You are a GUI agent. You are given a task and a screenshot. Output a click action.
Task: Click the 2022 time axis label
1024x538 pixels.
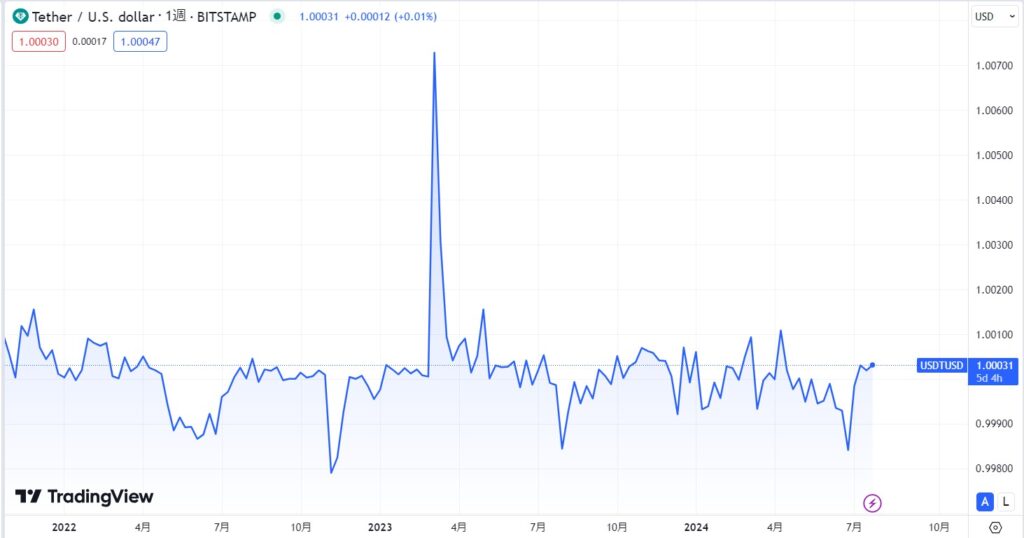pyautogui.click(x=64, y=527)
